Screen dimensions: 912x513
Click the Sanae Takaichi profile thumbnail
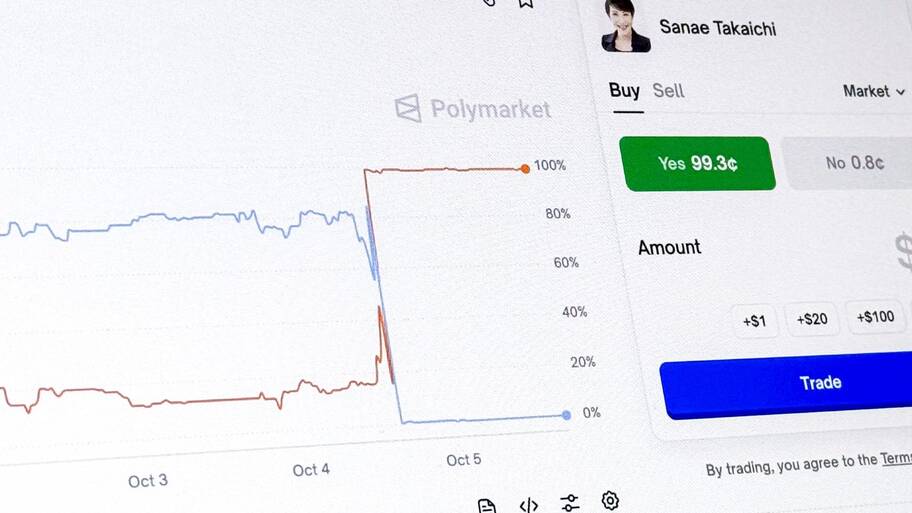point(626,25)
